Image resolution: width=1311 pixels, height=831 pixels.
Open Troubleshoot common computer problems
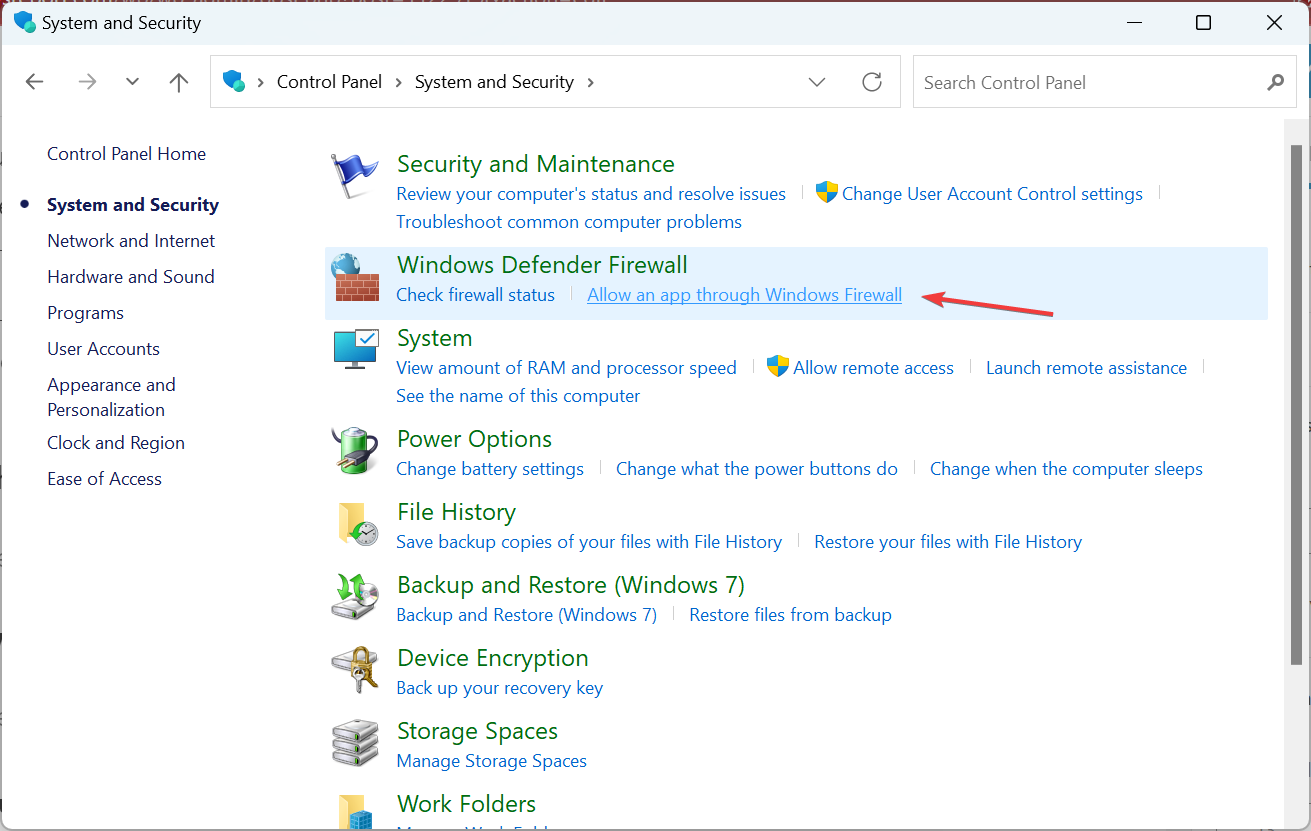tap(569, 221)
